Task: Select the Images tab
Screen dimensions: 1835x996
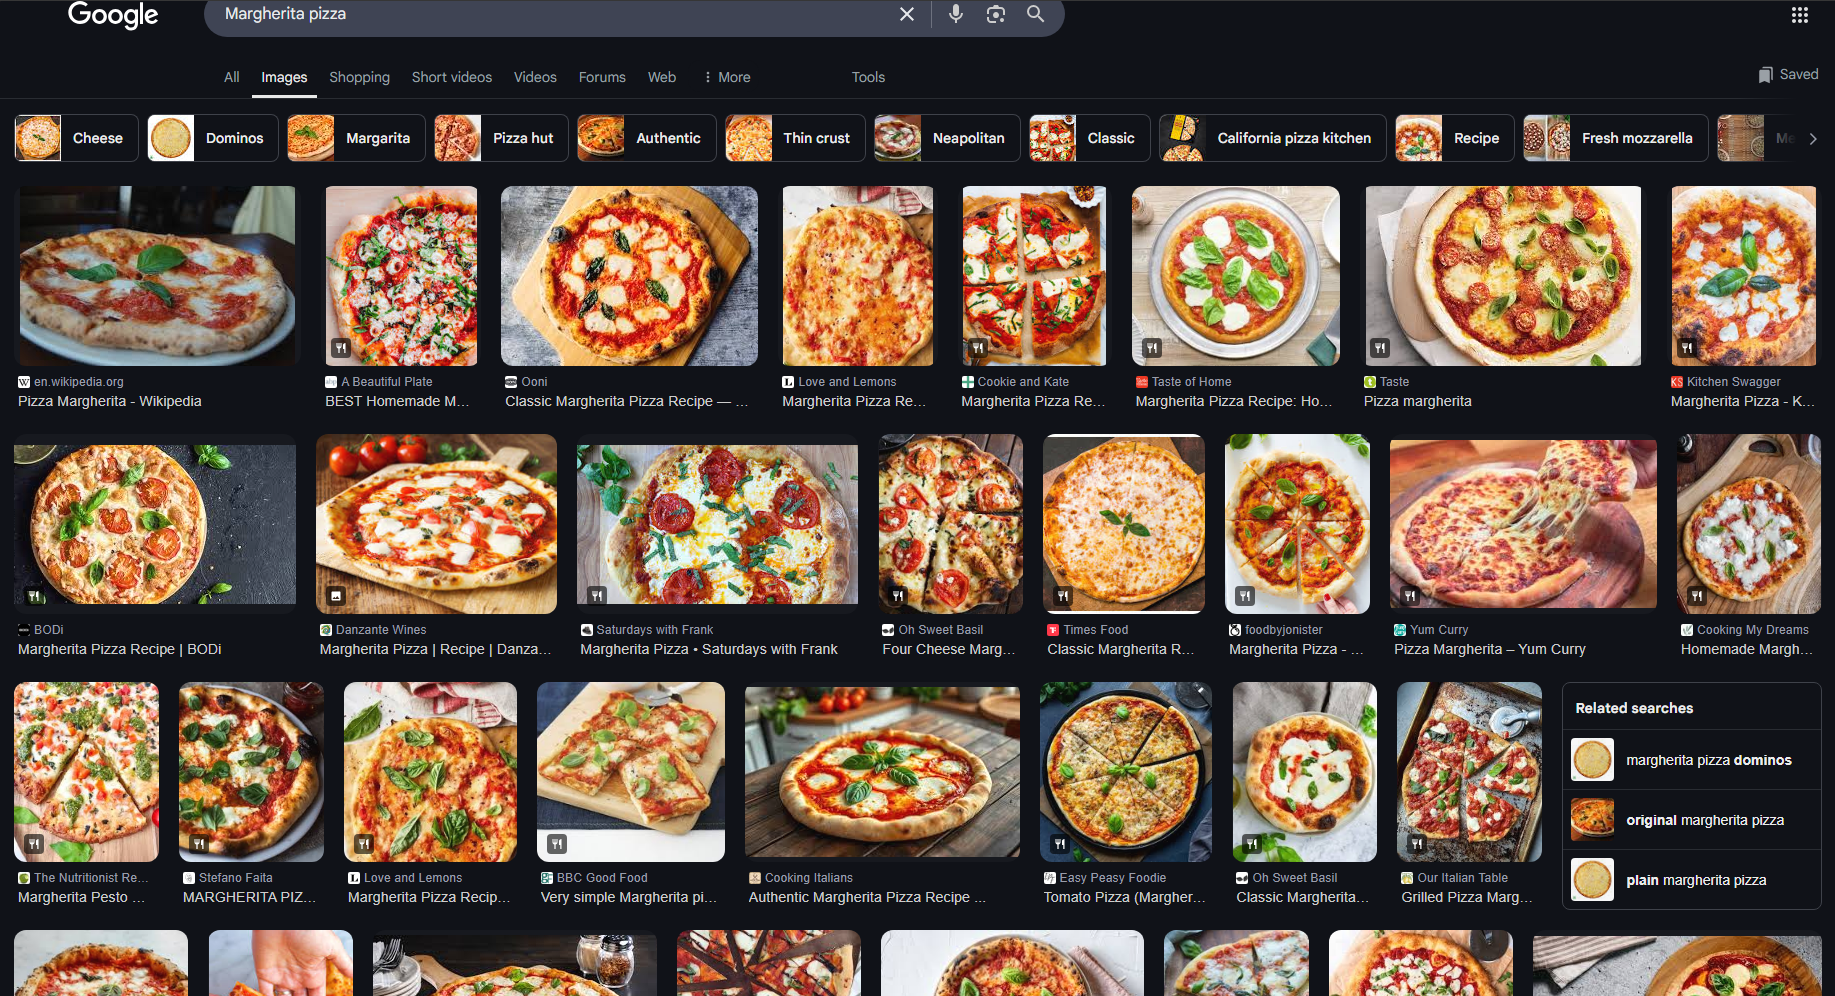Action: point(284,77)
